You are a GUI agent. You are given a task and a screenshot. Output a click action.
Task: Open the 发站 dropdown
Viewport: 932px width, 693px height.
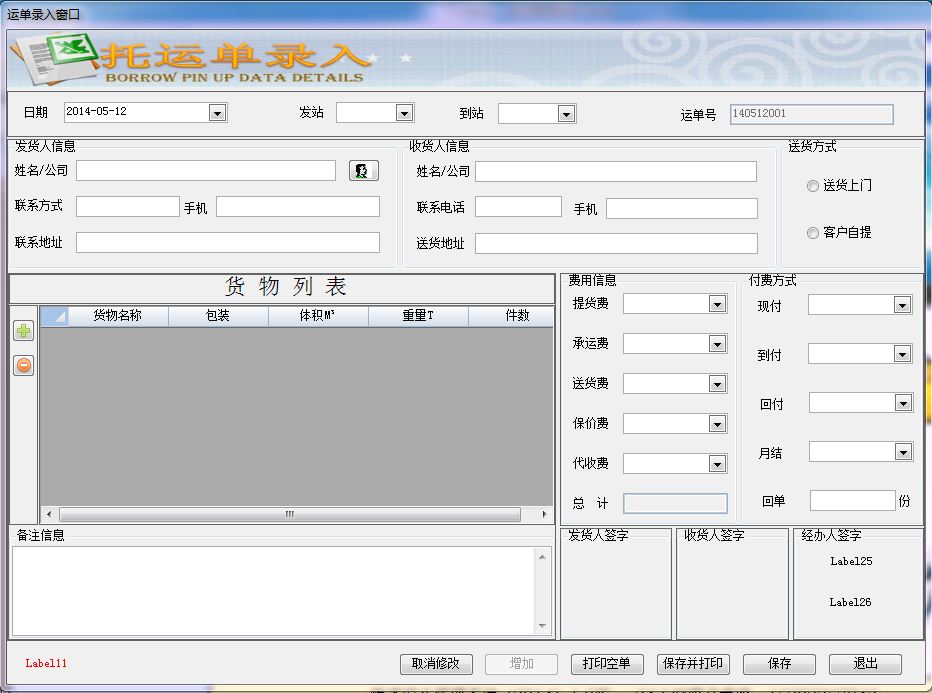pos(404,113)
